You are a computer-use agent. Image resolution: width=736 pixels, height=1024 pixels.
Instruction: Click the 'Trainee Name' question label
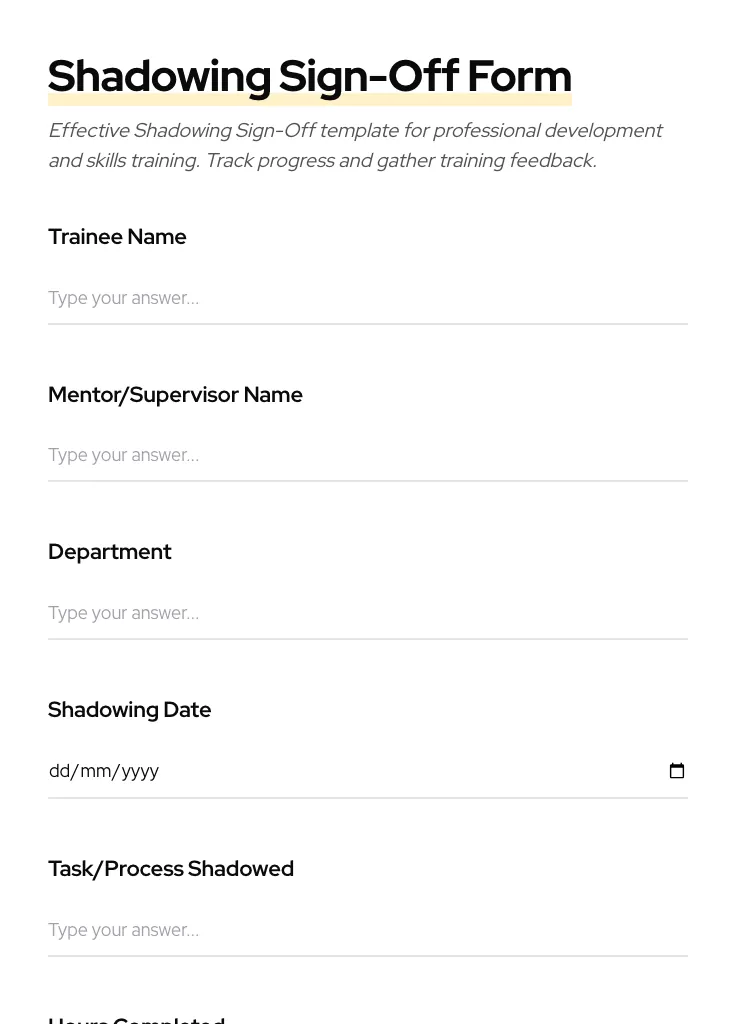117,237
